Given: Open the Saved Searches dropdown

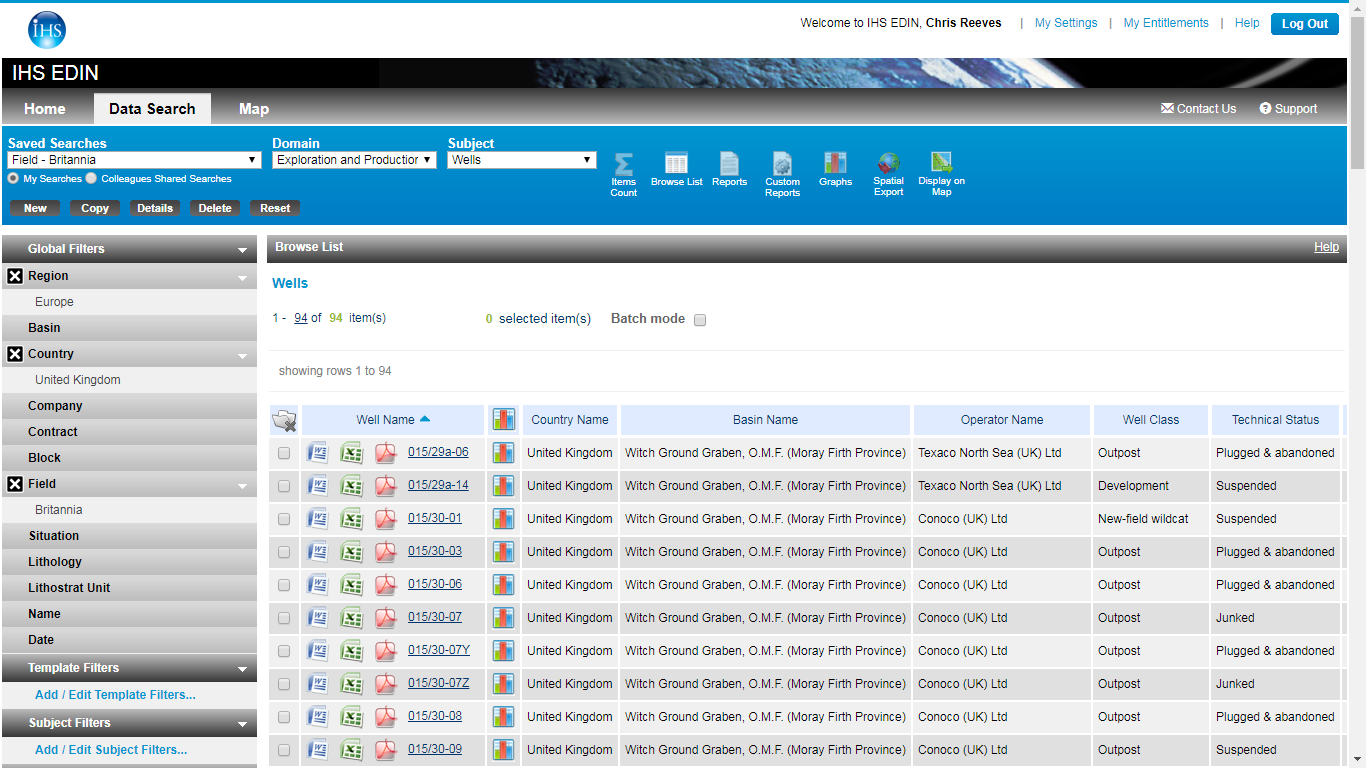Looking at the screenshot, I should point(135,160).
